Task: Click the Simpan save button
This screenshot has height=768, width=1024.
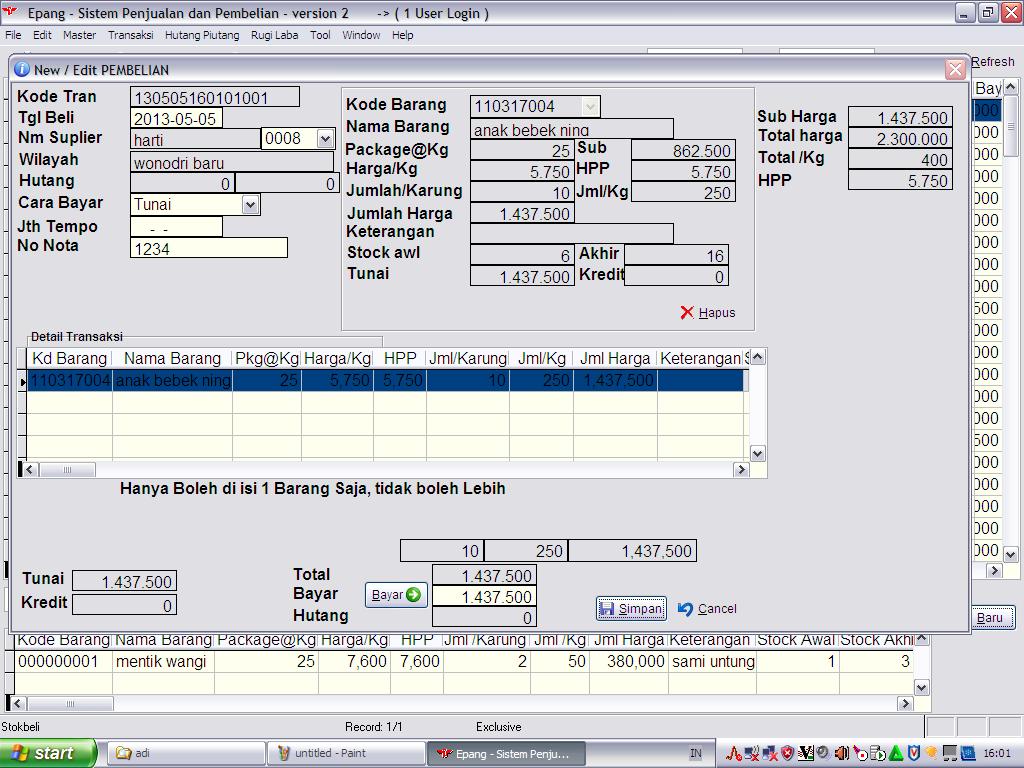Action: 631,608
